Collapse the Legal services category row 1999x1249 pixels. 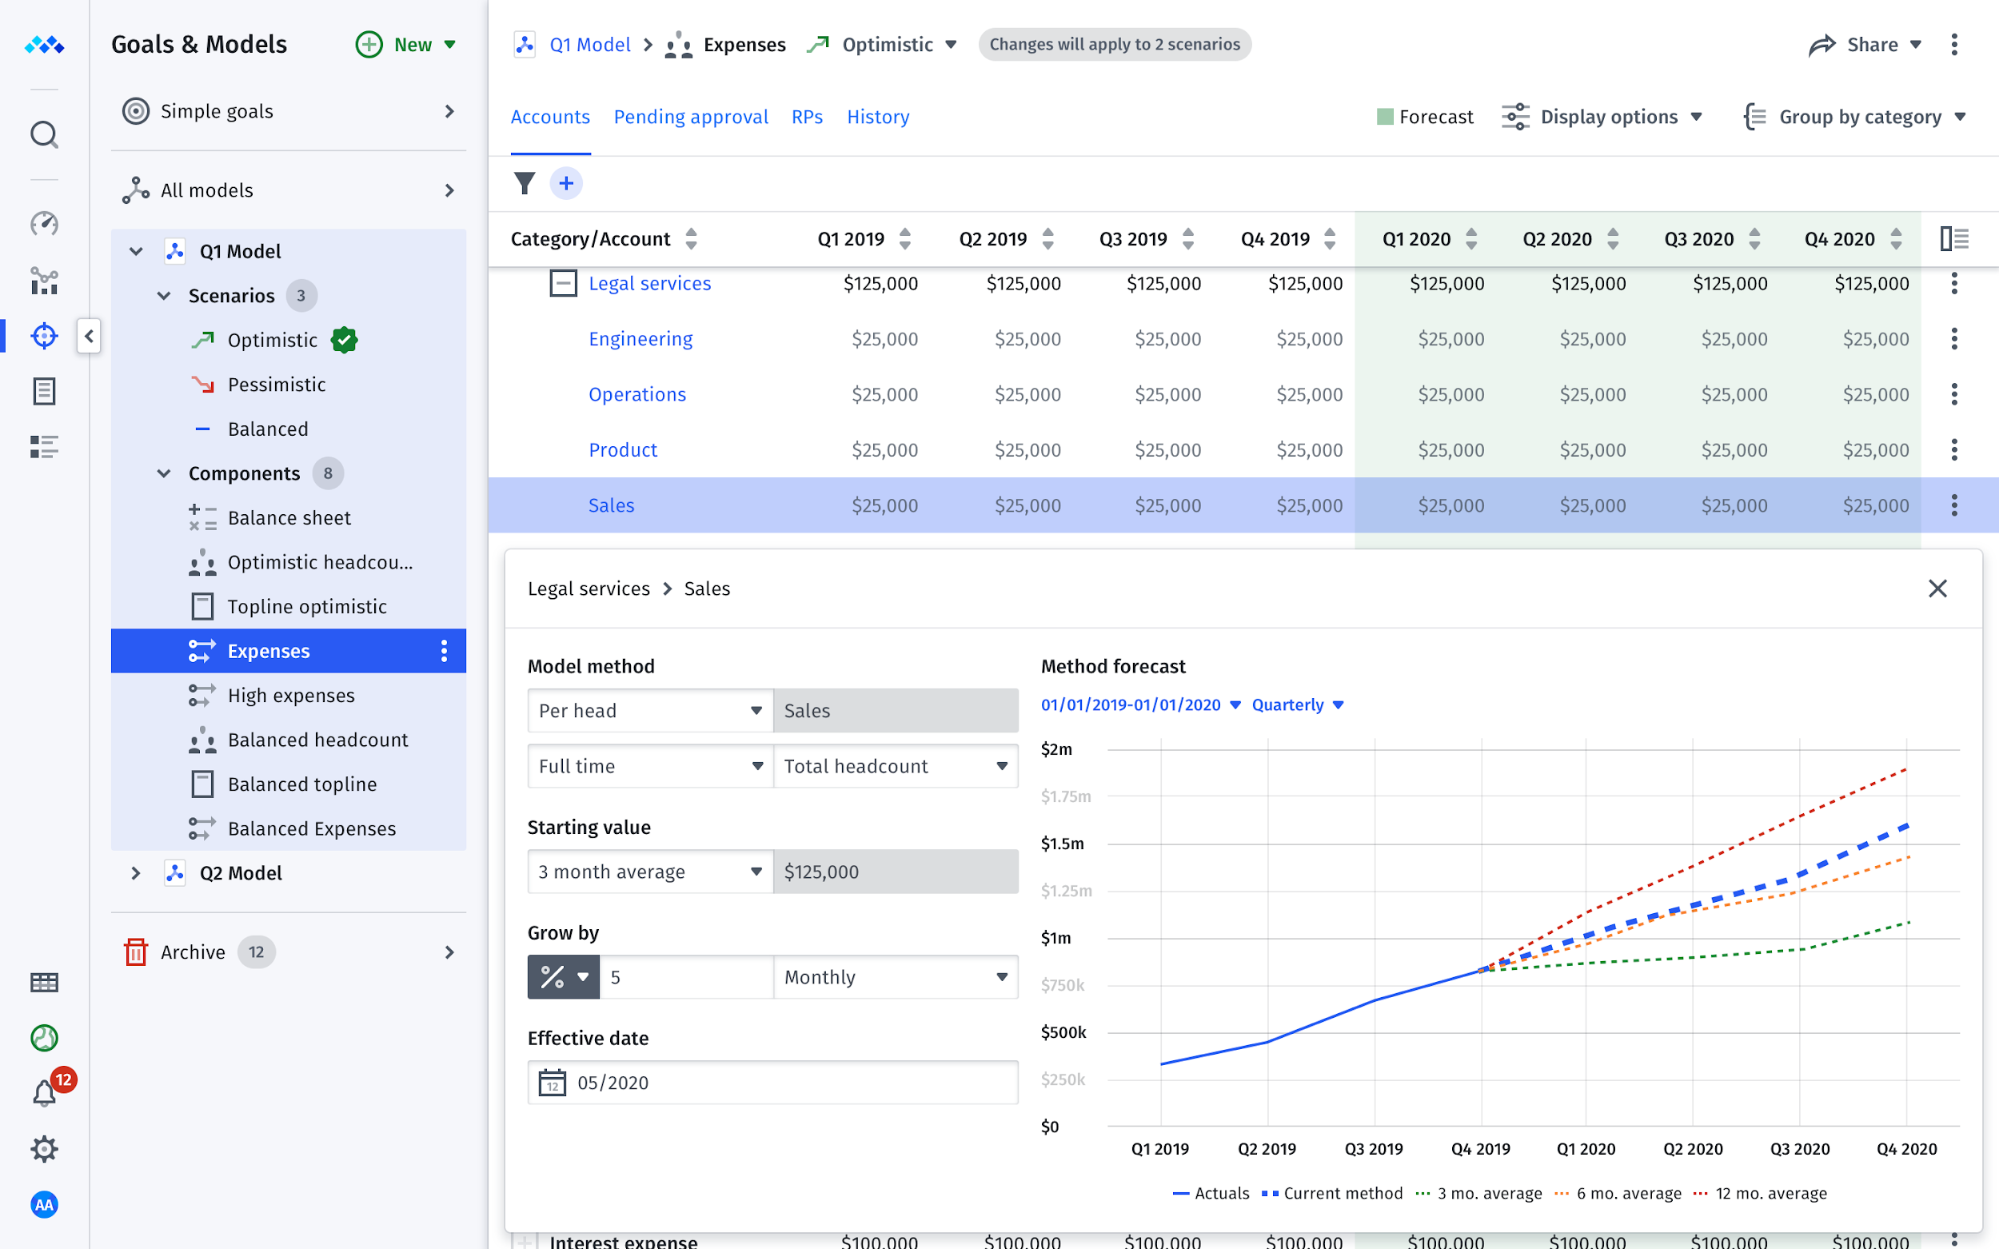pos(564,283)
